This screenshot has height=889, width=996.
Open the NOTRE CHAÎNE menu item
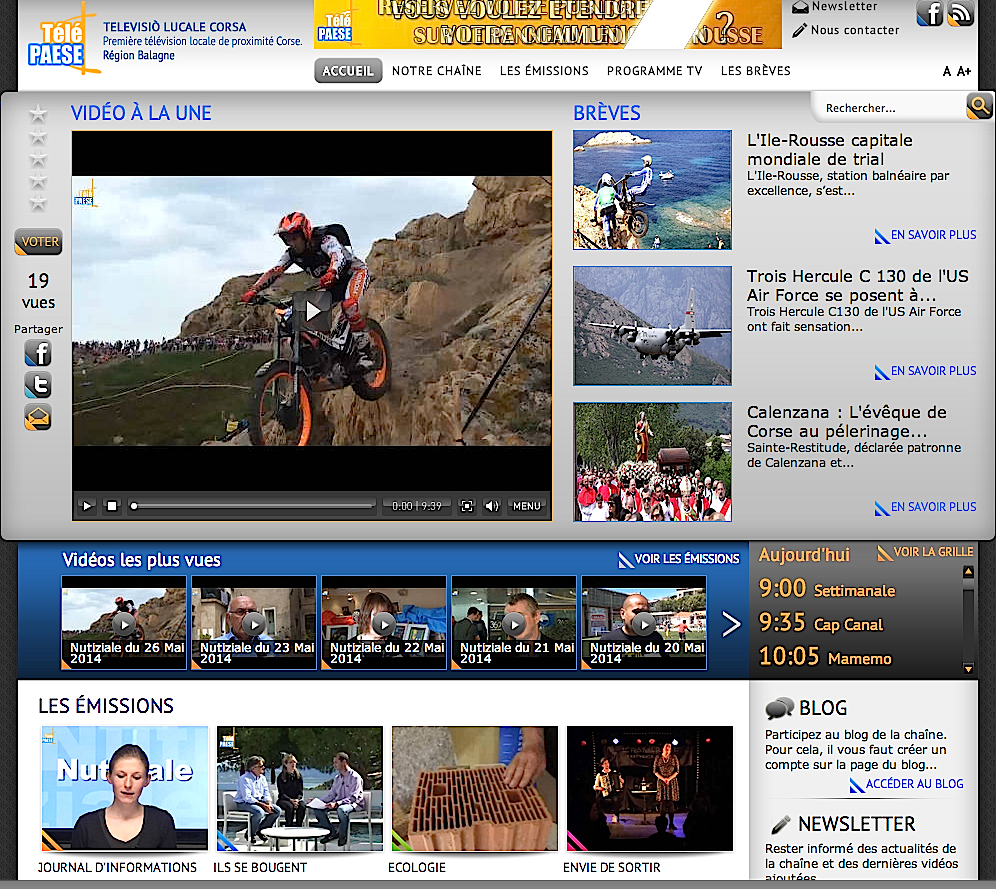pos(437,71)
